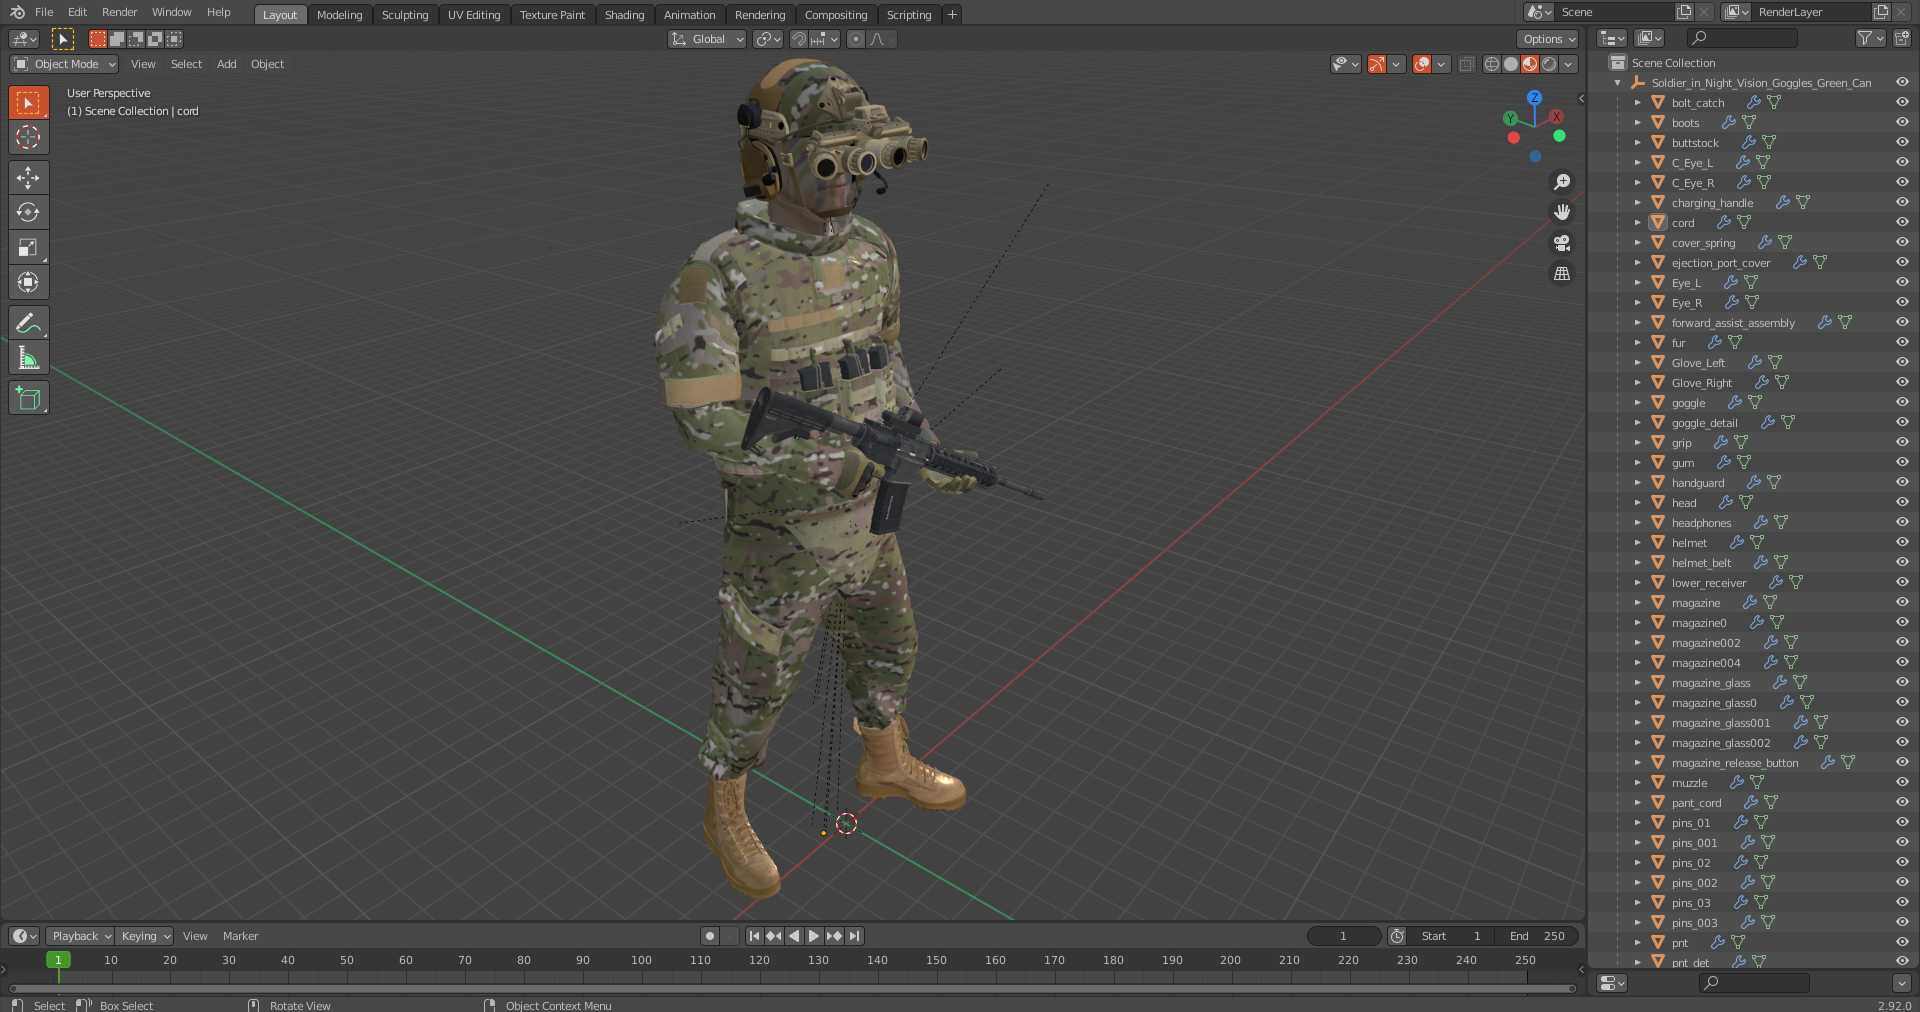
Task: Activate the Annotate pencil tool
Action: (28, 323)
